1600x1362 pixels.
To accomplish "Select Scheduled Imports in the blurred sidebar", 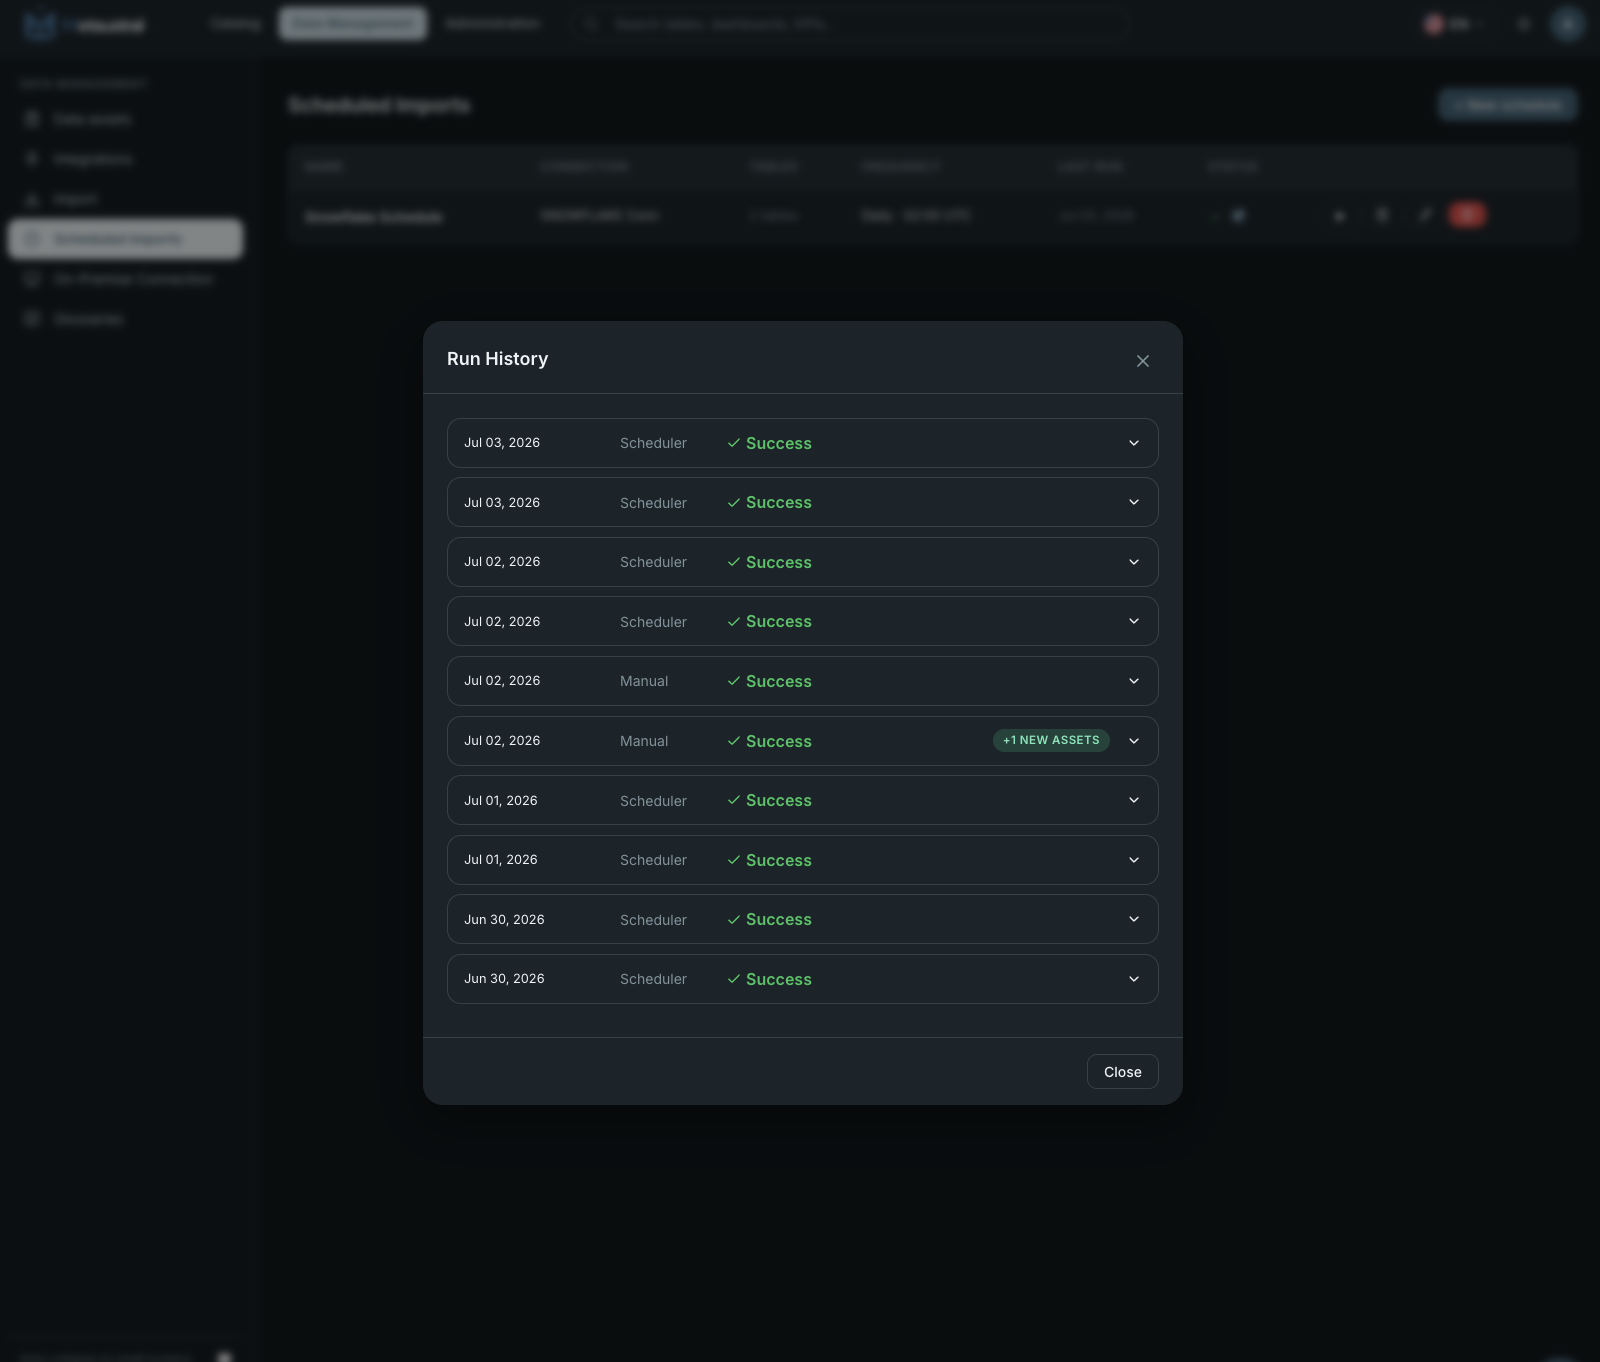I will coord(126,239).
